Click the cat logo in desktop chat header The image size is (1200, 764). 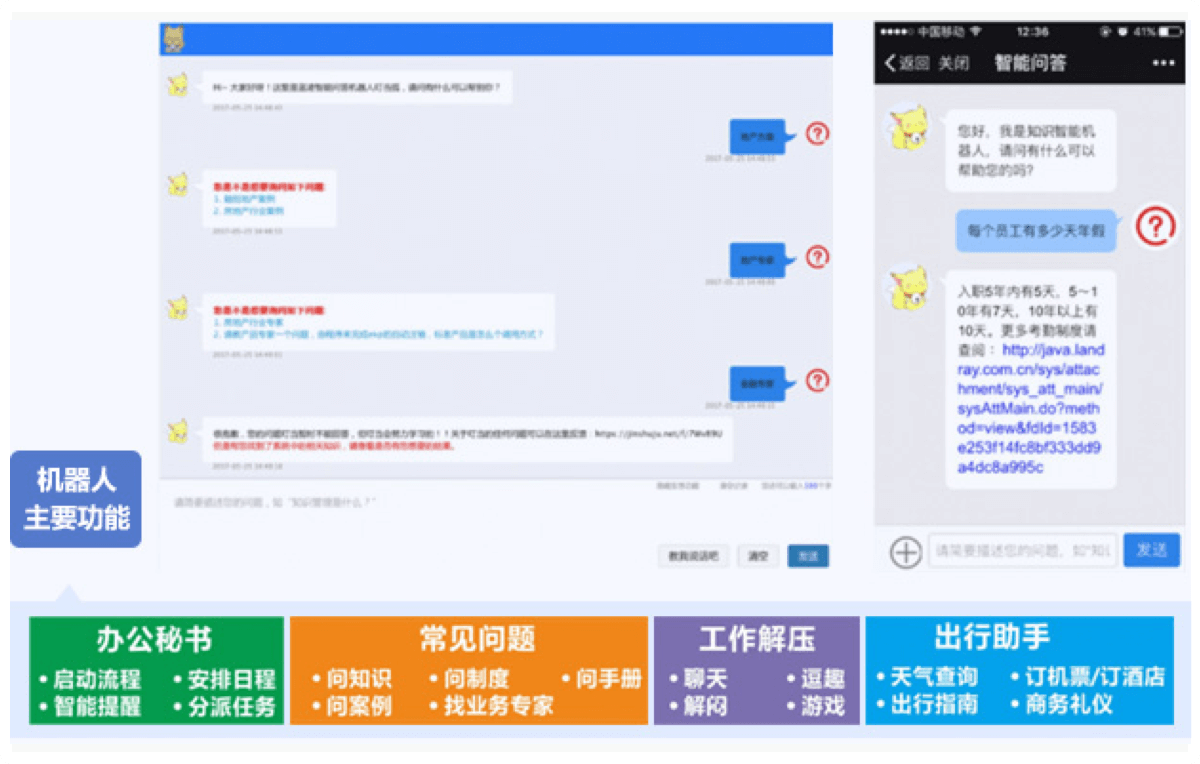pyautogui.click(x=174, y=40)
